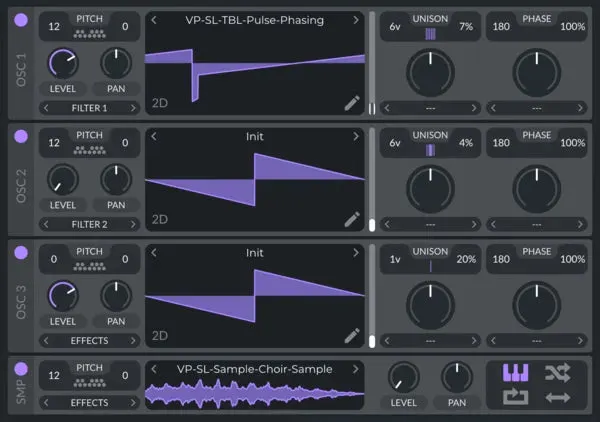Enable sampler bounce double-arrow icon
This screenshot has height=422, width=600.
pos(558,398)
